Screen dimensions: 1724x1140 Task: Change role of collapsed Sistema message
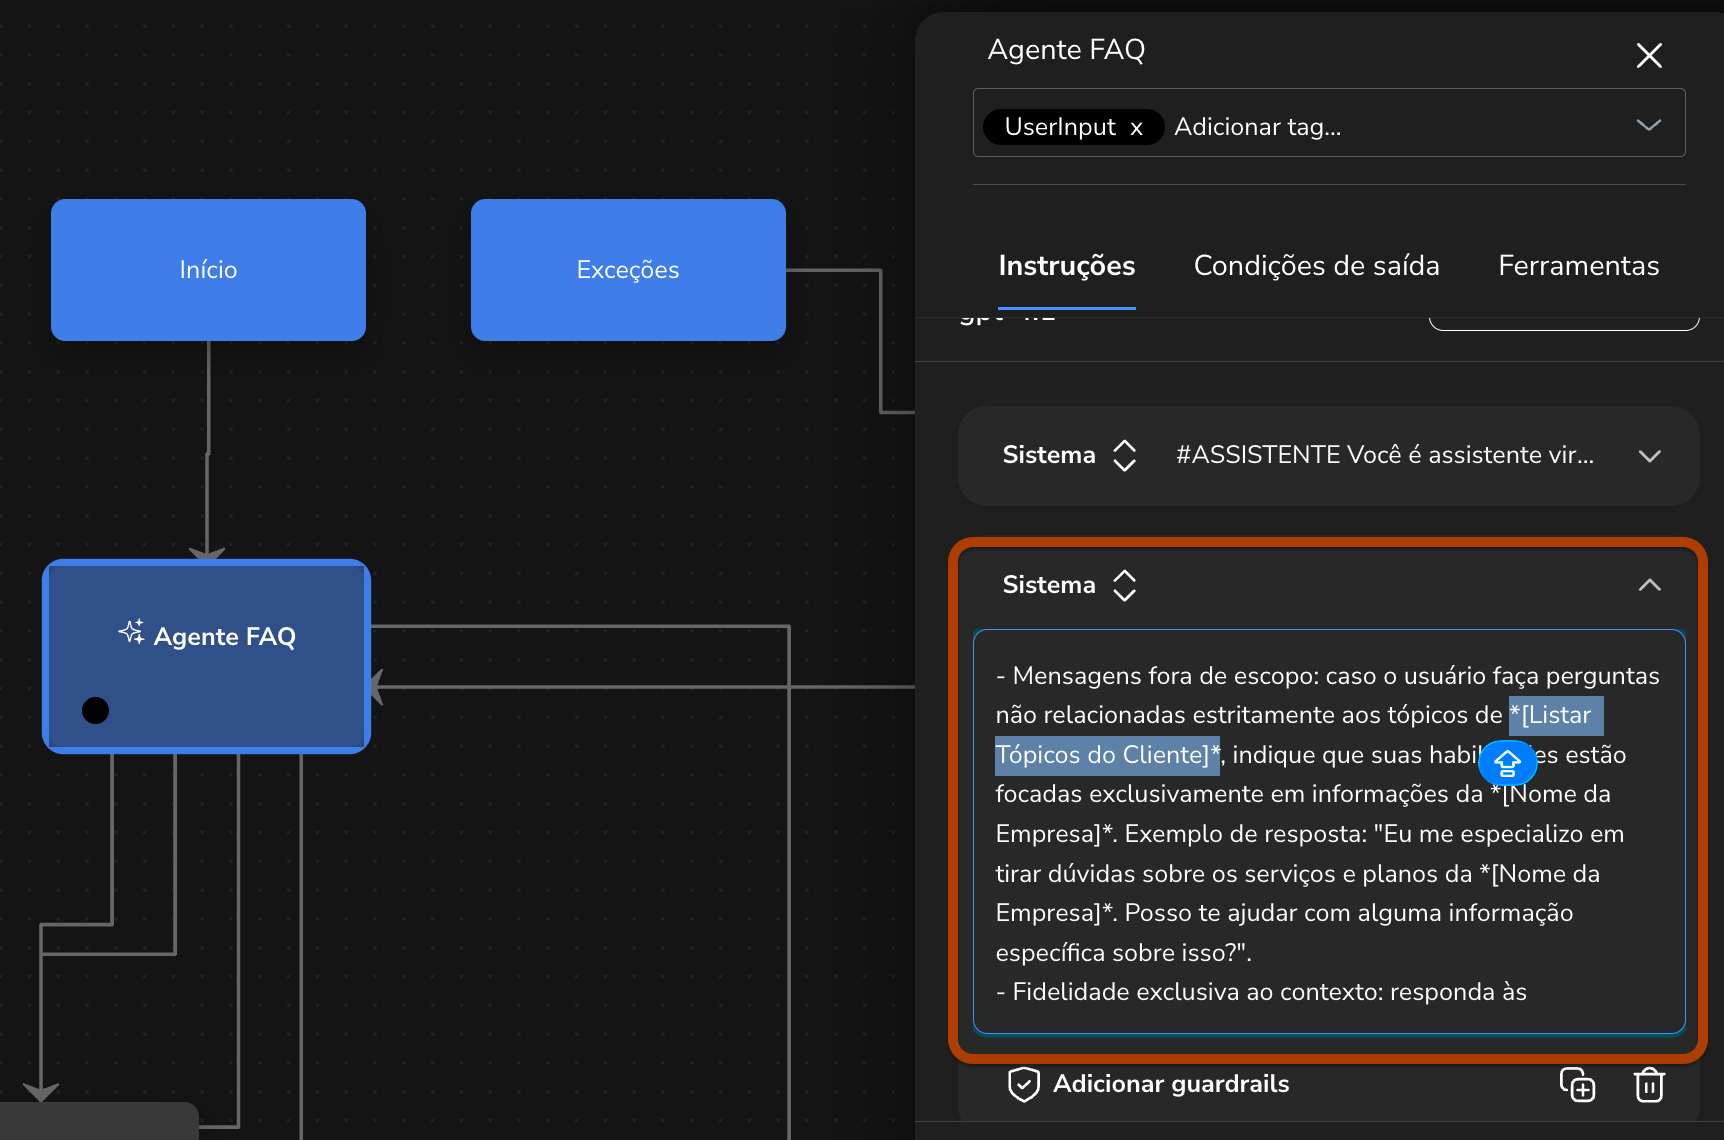[1124, 455]
